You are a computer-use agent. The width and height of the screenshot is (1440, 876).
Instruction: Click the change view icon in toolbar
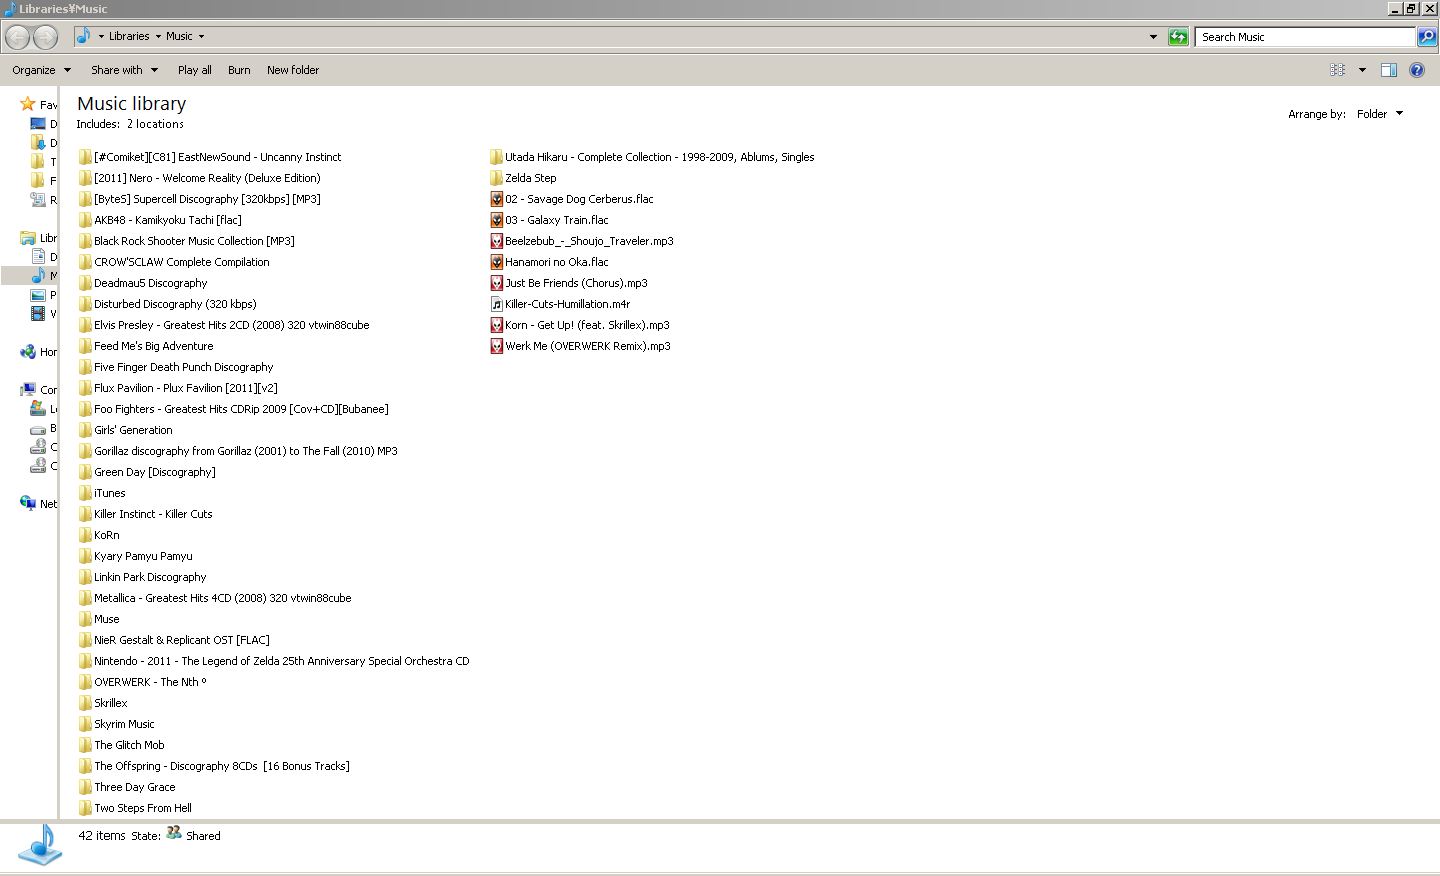[1338, 70]
